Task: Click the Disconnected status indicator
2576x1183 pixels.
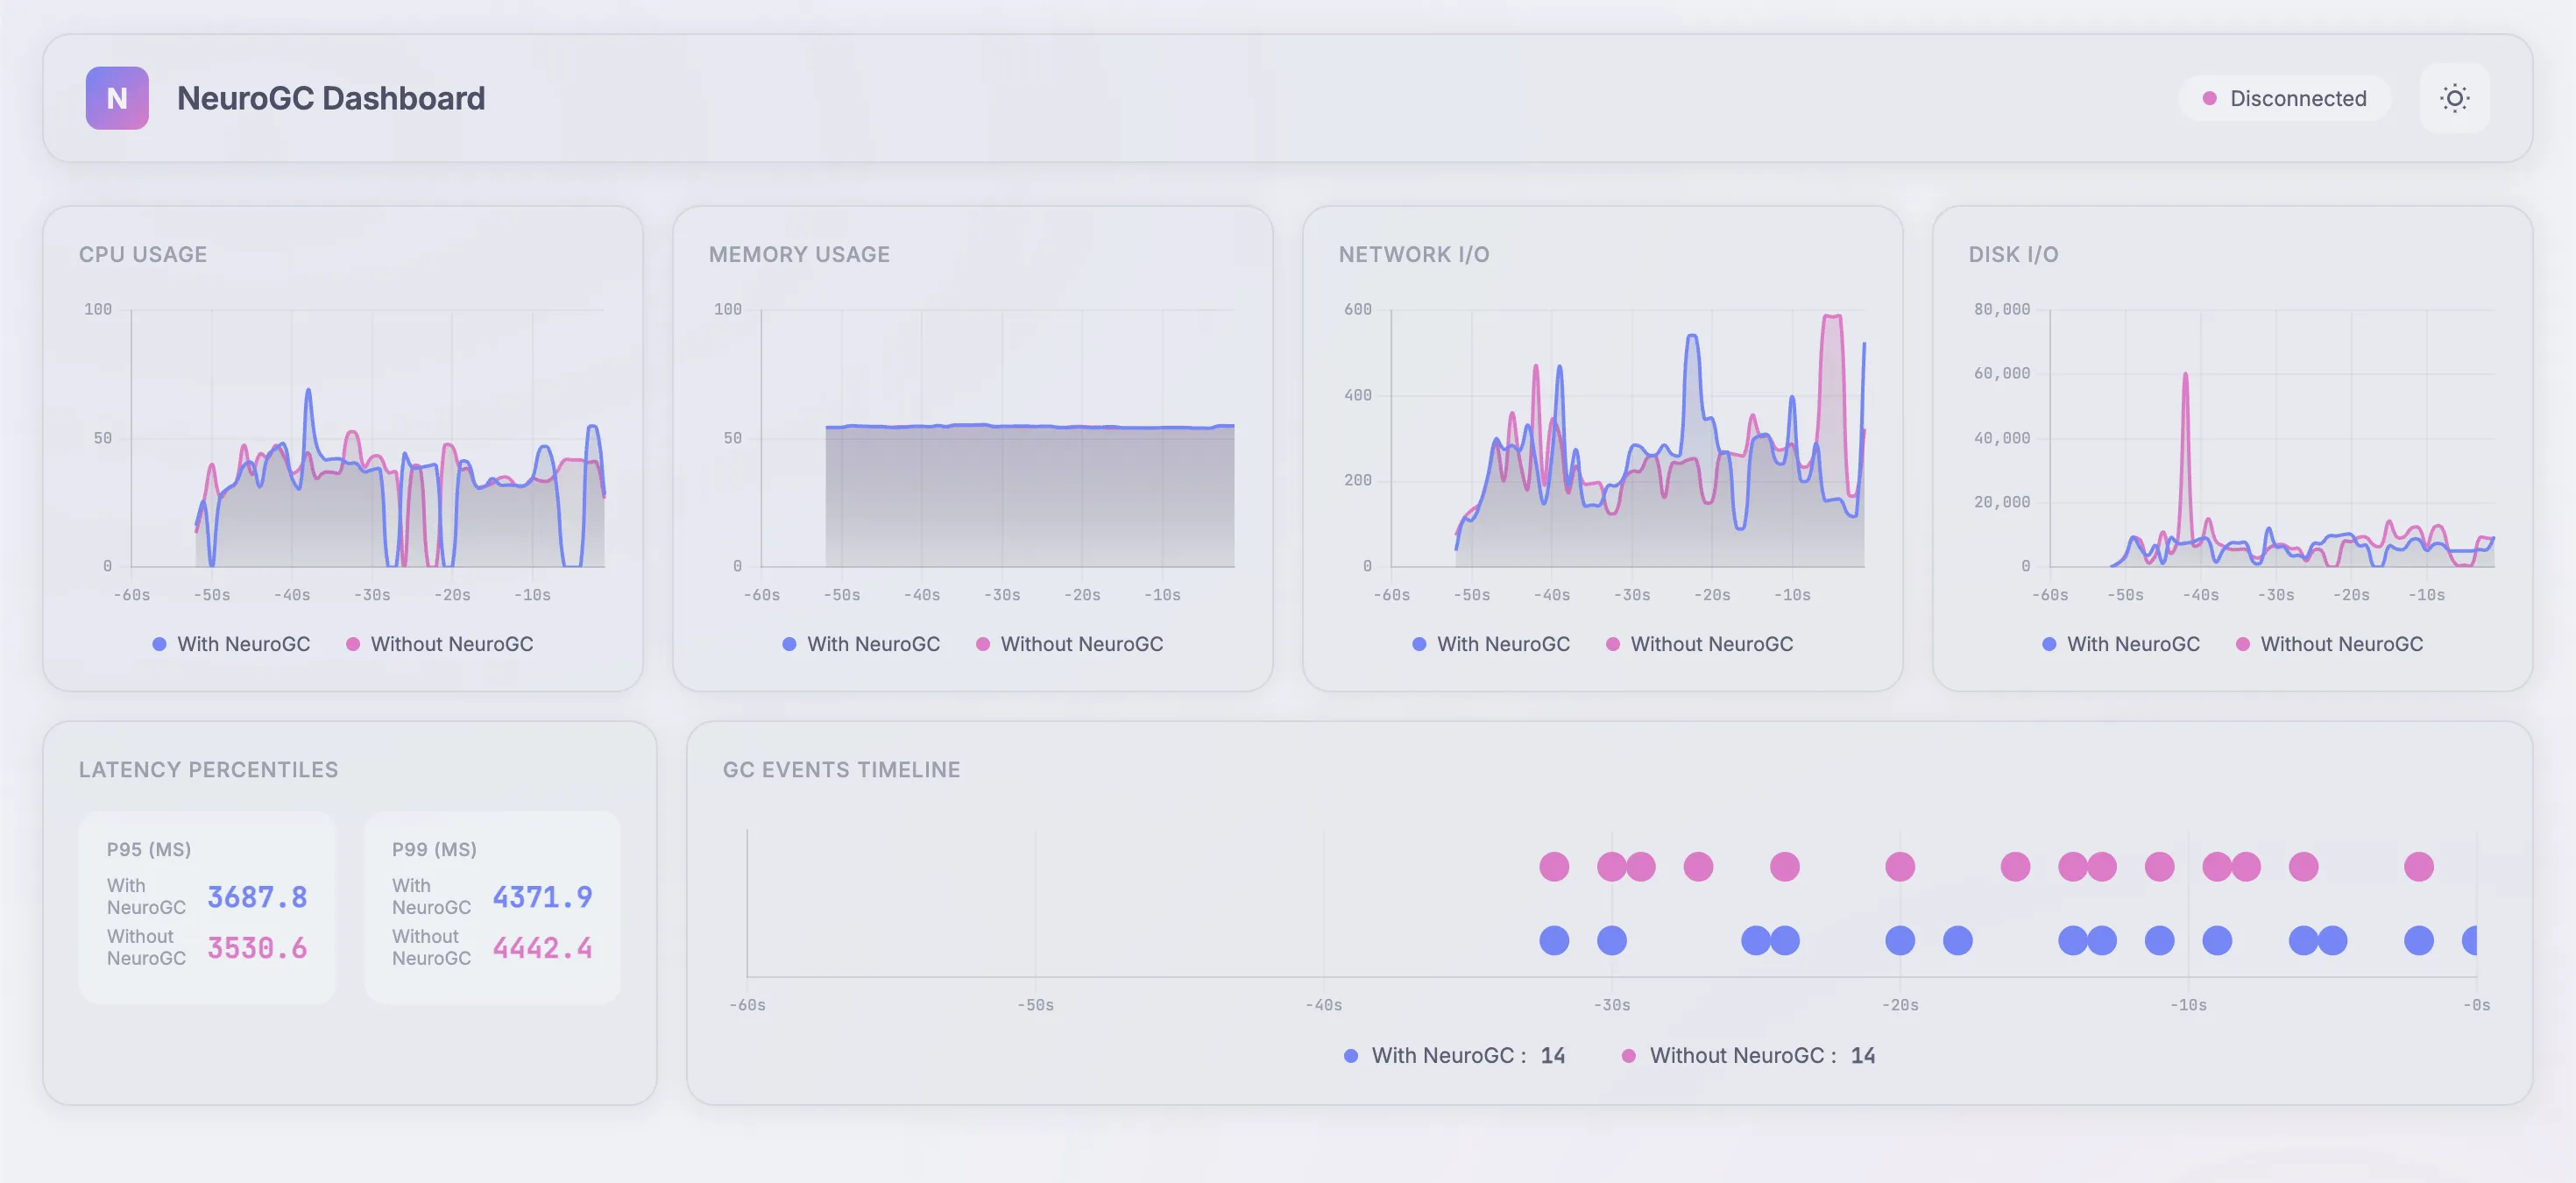Action: (x=2284, y=98)
